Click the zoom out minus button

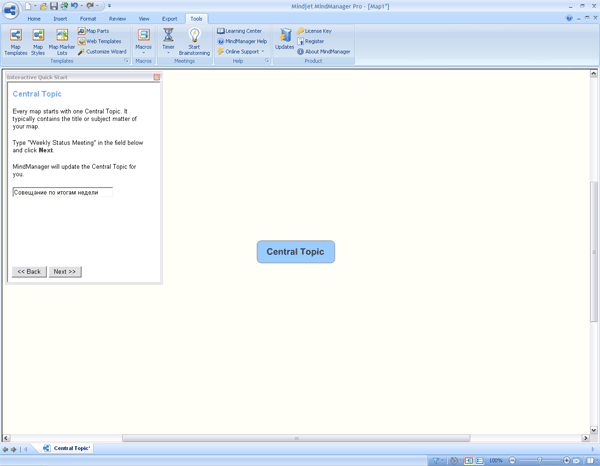512,460
